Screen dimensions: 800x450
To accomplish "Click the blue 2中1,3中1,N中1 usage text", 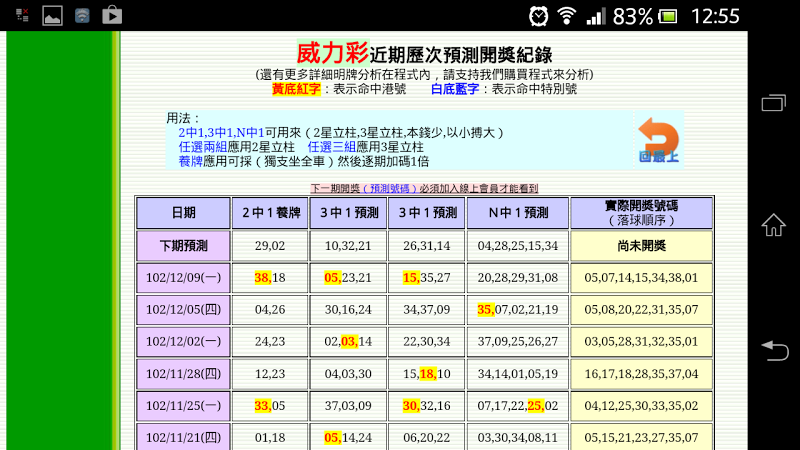I will coord(221,133).
